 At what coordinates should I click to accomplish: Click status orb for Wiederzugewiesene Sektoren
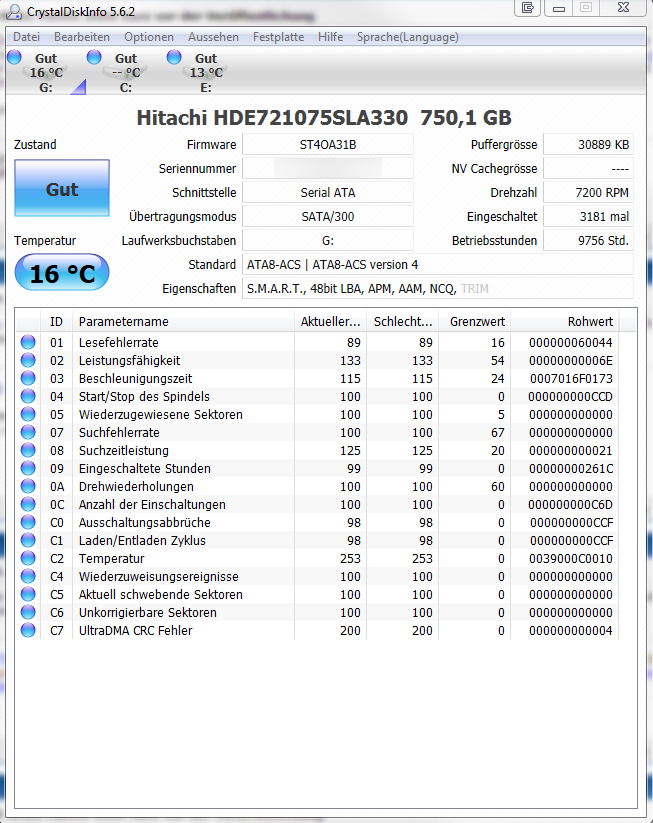pos(28,414)
